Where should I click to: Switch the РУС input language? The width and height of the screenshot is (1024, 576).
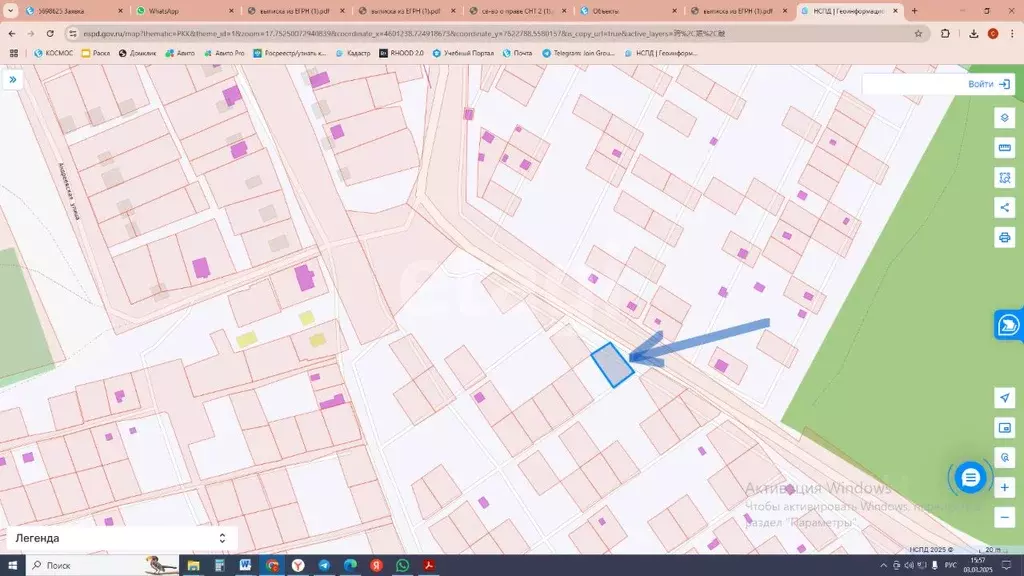(x=950, y=565)
